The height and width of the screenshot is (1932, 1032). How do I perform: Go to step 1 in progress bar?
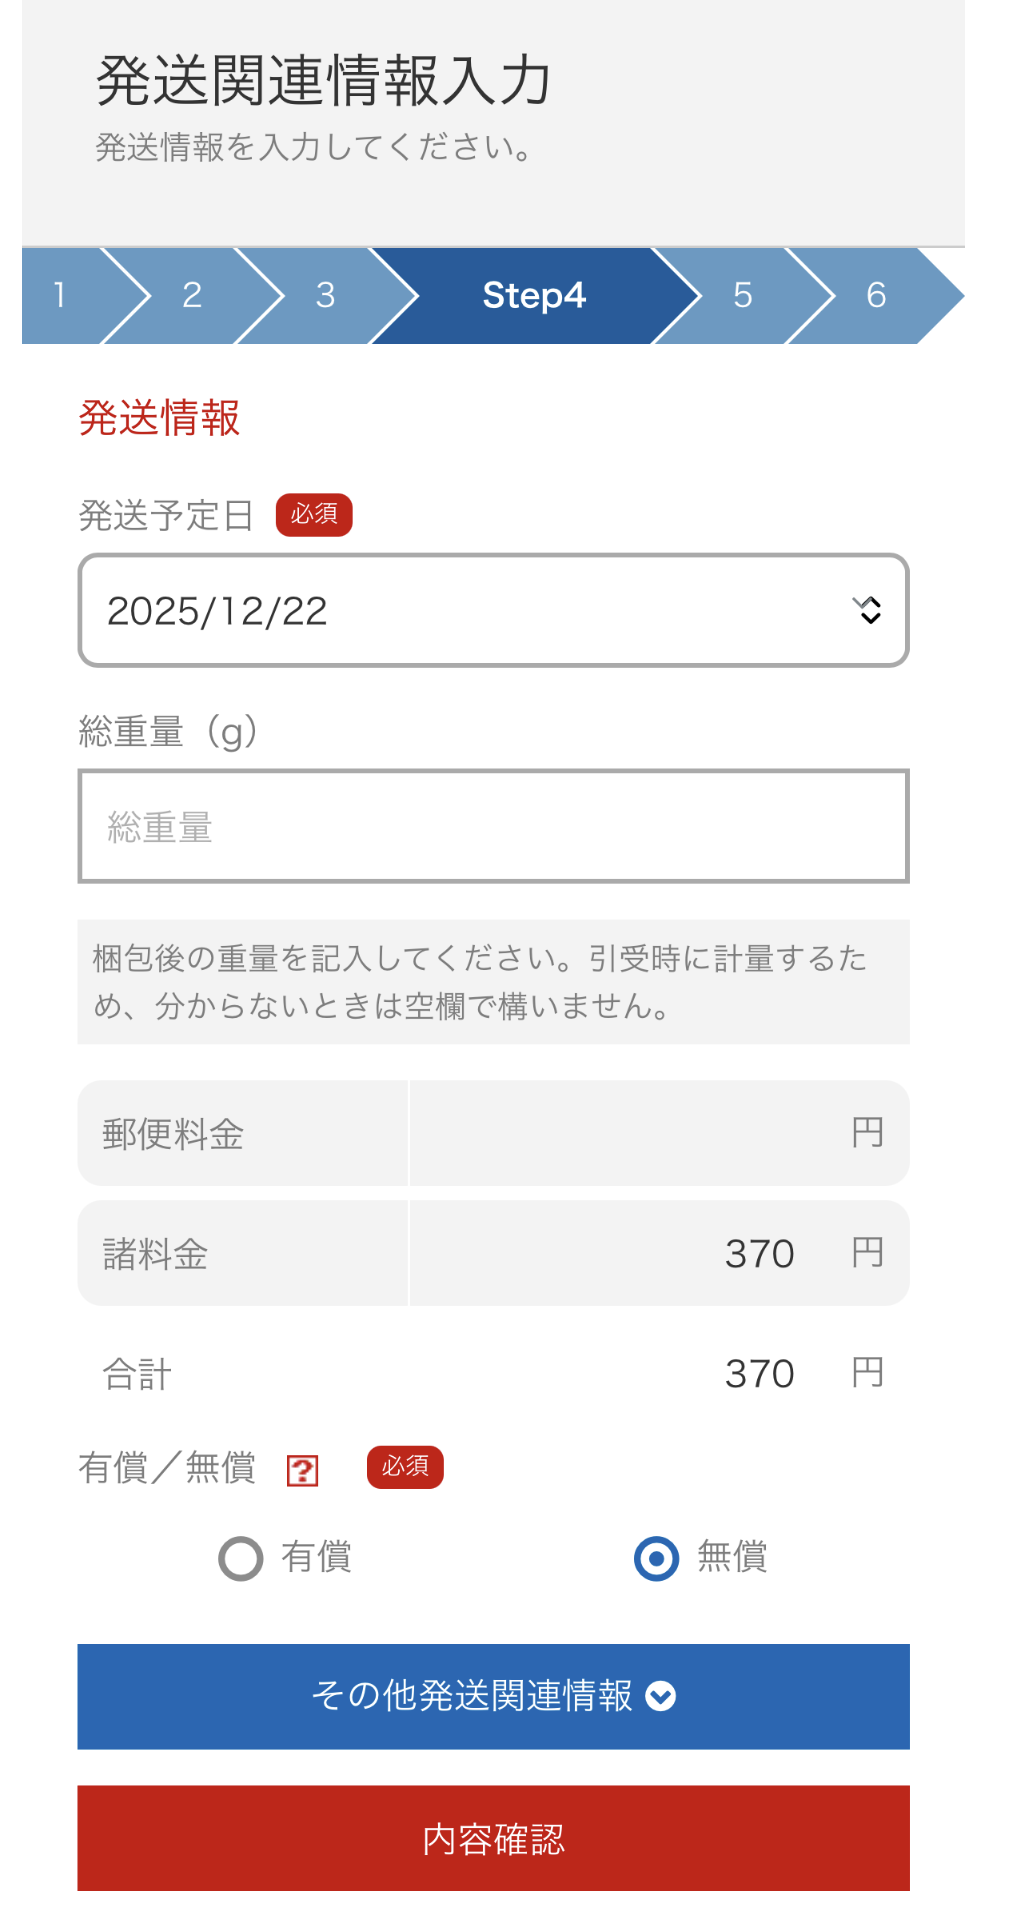tap(61, 295)
